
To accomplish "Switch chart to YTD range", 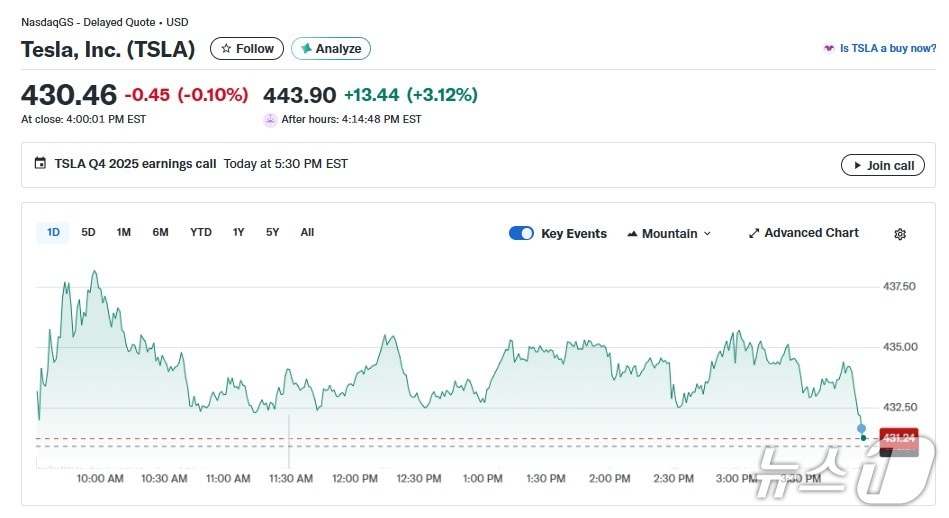I will (201, 232).
